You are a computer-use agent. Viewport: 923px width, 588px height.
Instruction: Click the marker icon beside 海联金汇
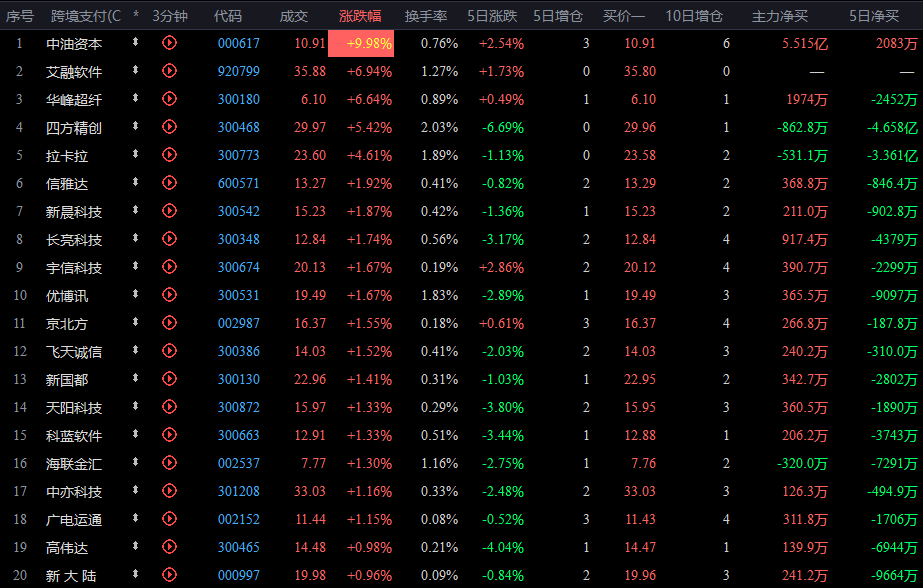tap(135, 463)
